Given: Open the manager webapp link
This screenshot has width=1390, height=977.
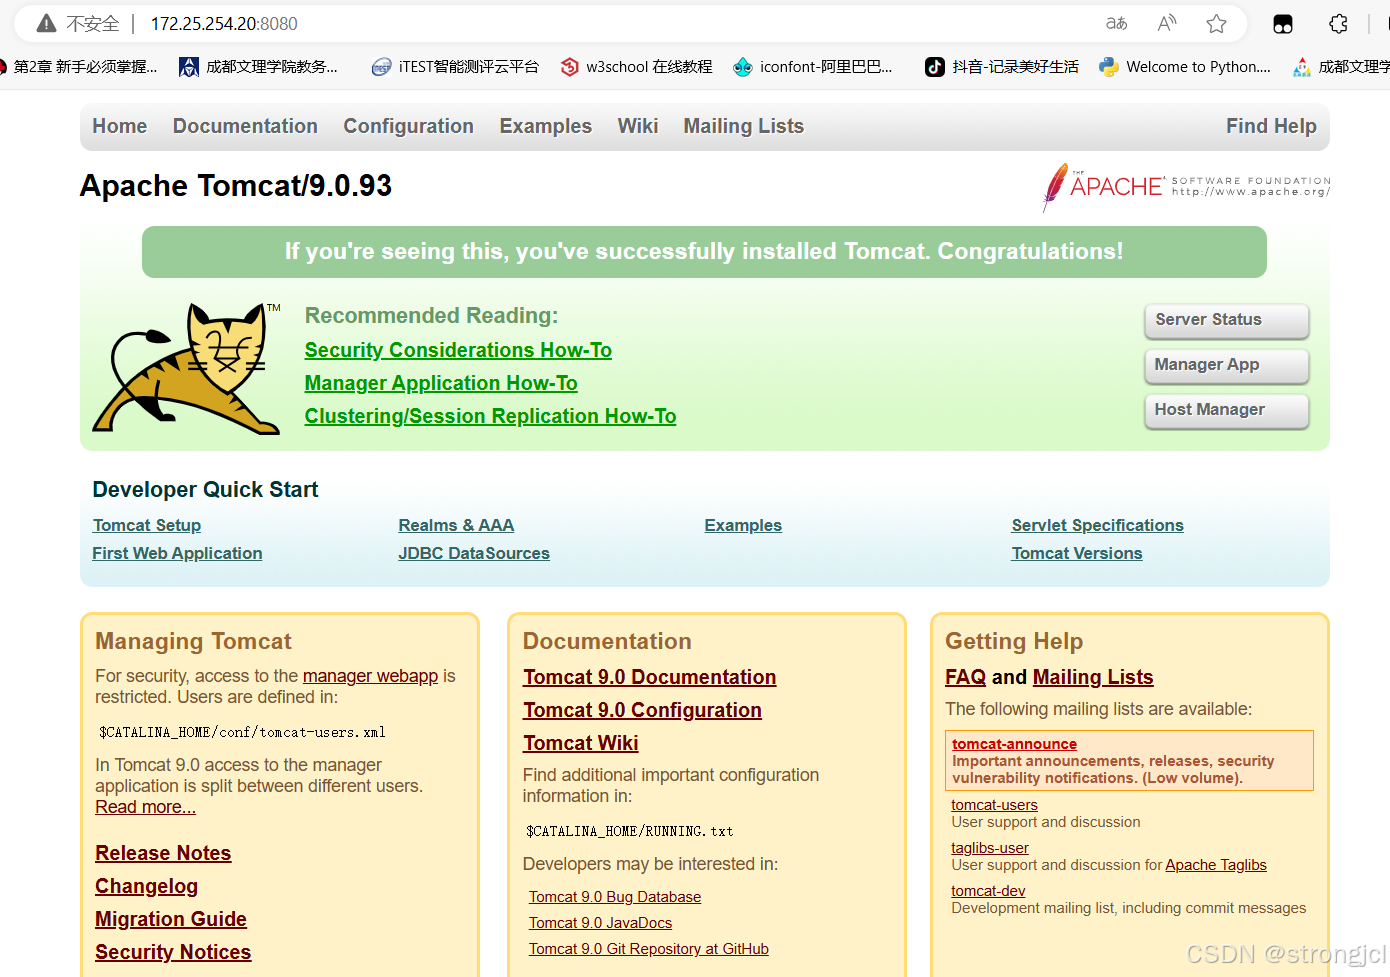Looking at the screenshot, I should pyautogui.click(x=370, y=676).
